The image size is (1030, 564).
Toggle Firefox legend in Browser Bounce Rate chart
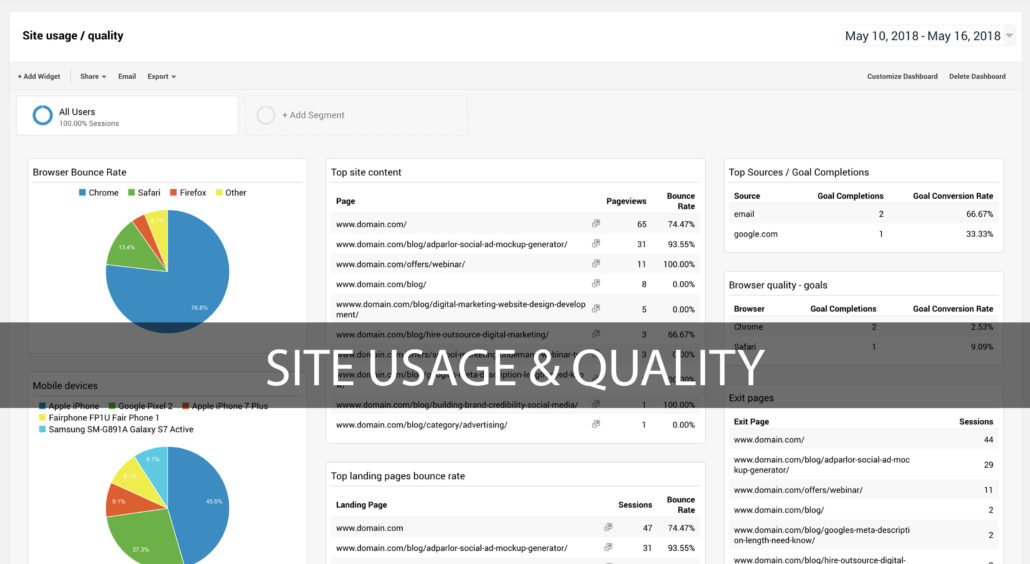coord(187,193)
